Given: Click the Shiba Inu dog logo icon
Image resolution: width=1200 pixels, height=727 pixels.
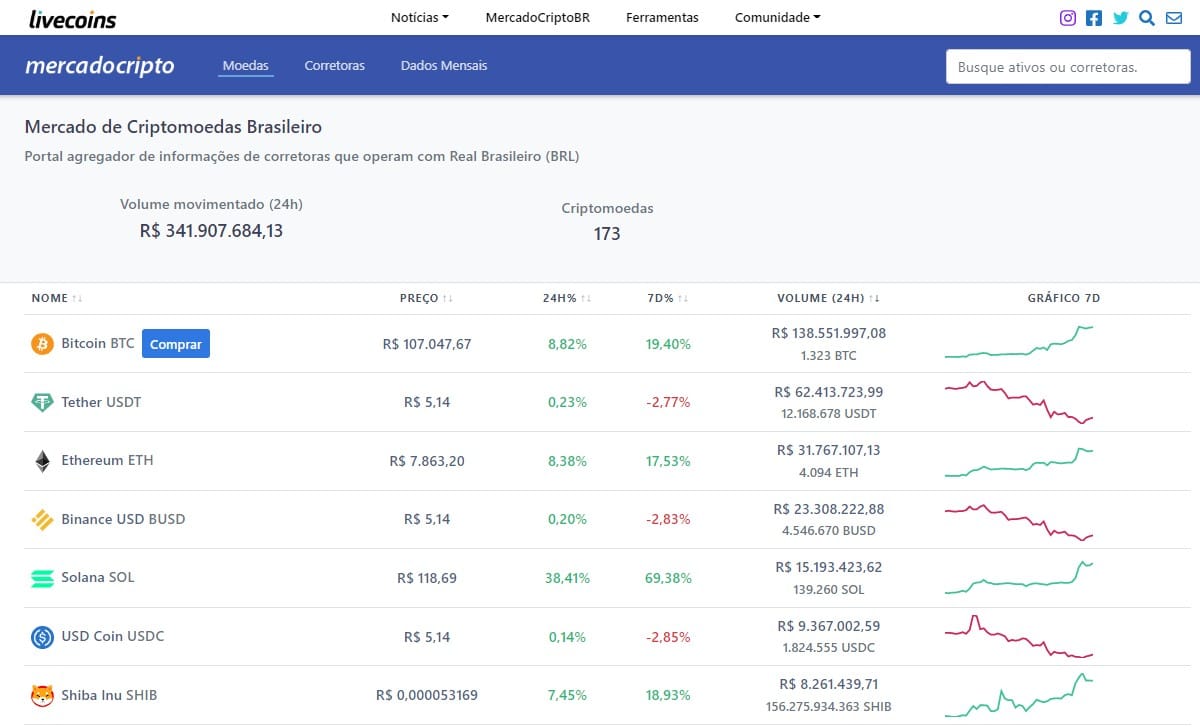Looking at the screenshot, I should tap(42, 695).
